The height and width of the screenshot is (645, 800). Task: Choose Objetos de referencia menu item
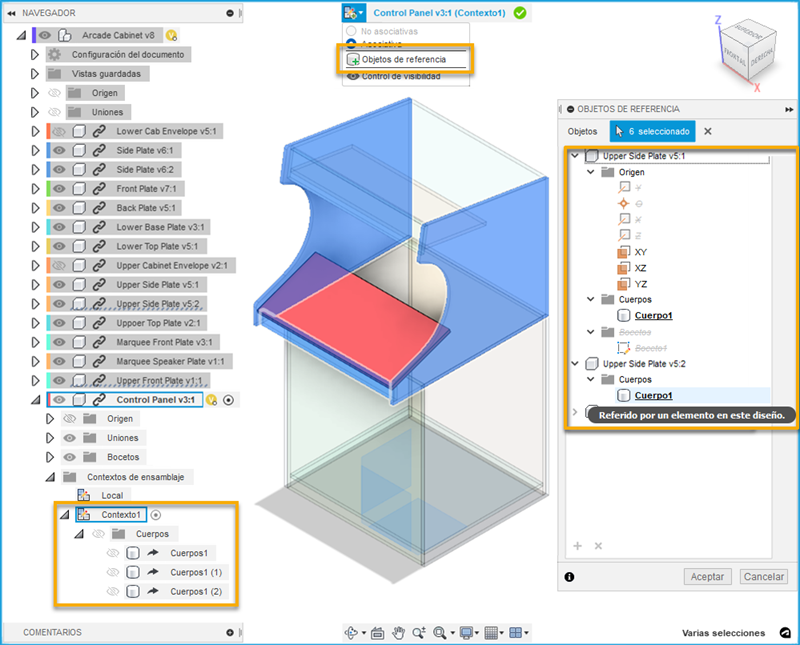click(x=406, y=60)
